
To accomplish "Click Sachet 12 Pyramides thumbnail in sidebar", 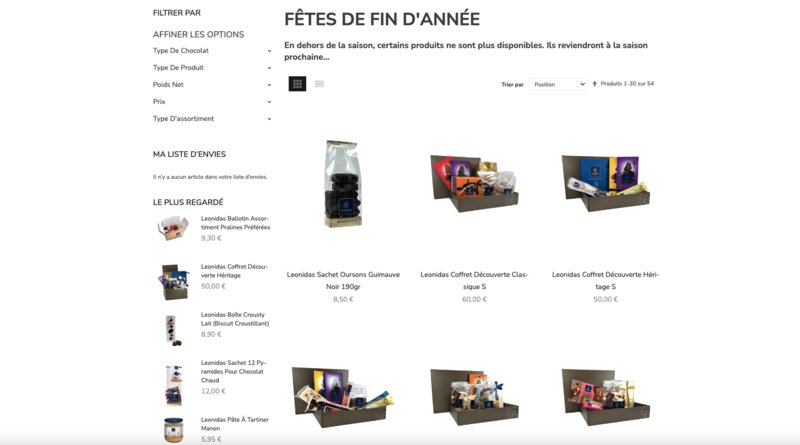I will click(x=173, y=385).
